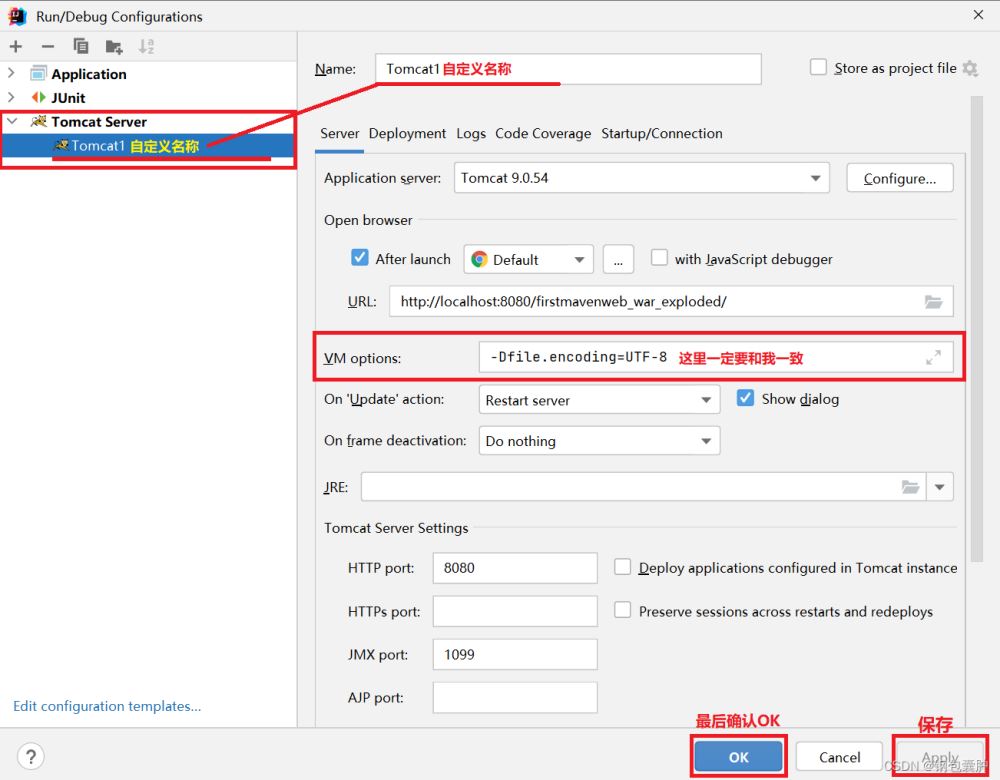This screenshot has width=1000, height=780.
Task: Switch to the Logs tab
Action: (x=471, y=133)
